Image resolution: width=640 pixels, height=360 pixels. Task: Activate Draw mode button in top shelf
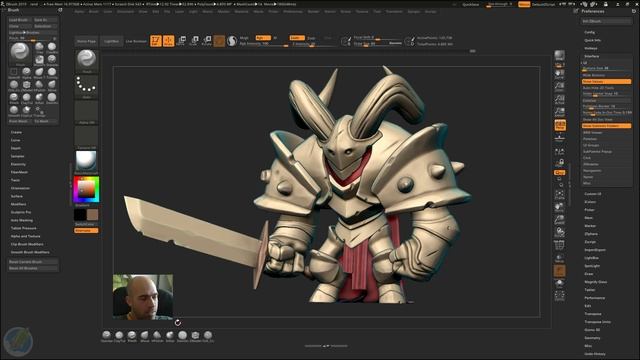pyautogui.click(x=168, y=40)
